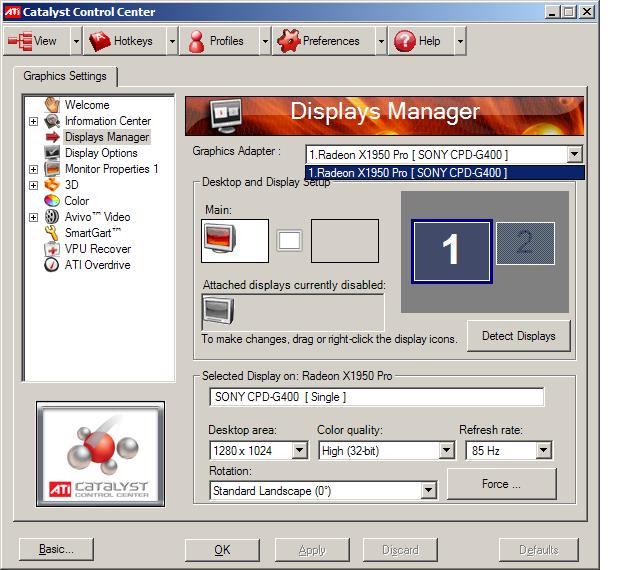Open the Refresh rate dropdown

click(x=543, y=450)
